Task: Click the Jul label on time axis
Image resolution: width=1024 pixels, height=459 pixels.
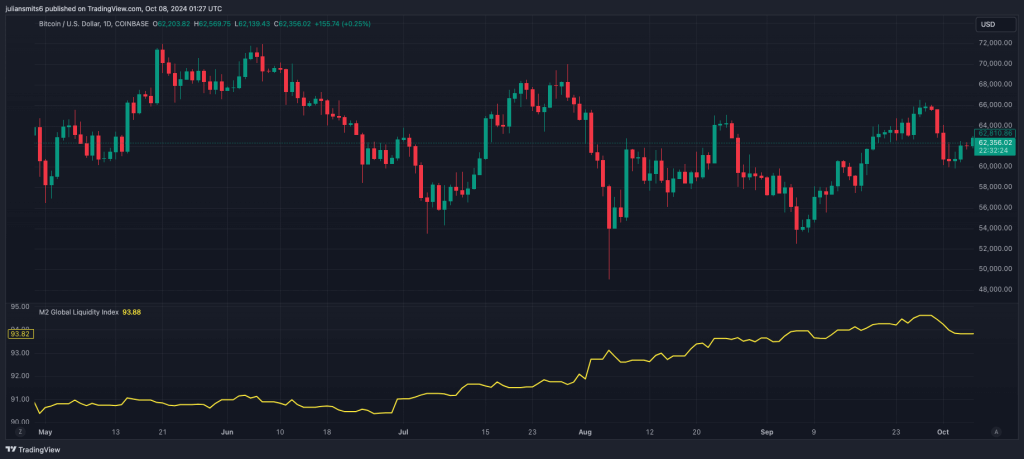Action: pyautogui.click(x=404, y=432)
